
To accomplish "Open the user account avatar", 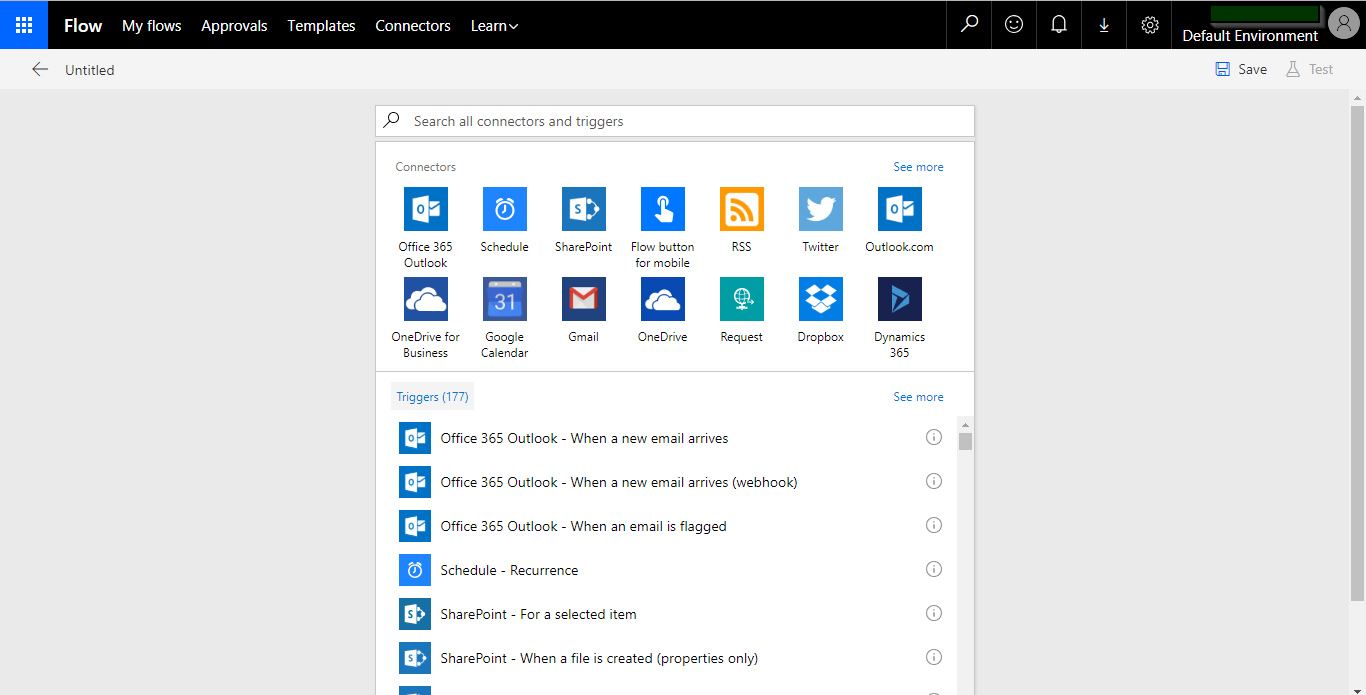I will pos(1344,22).
